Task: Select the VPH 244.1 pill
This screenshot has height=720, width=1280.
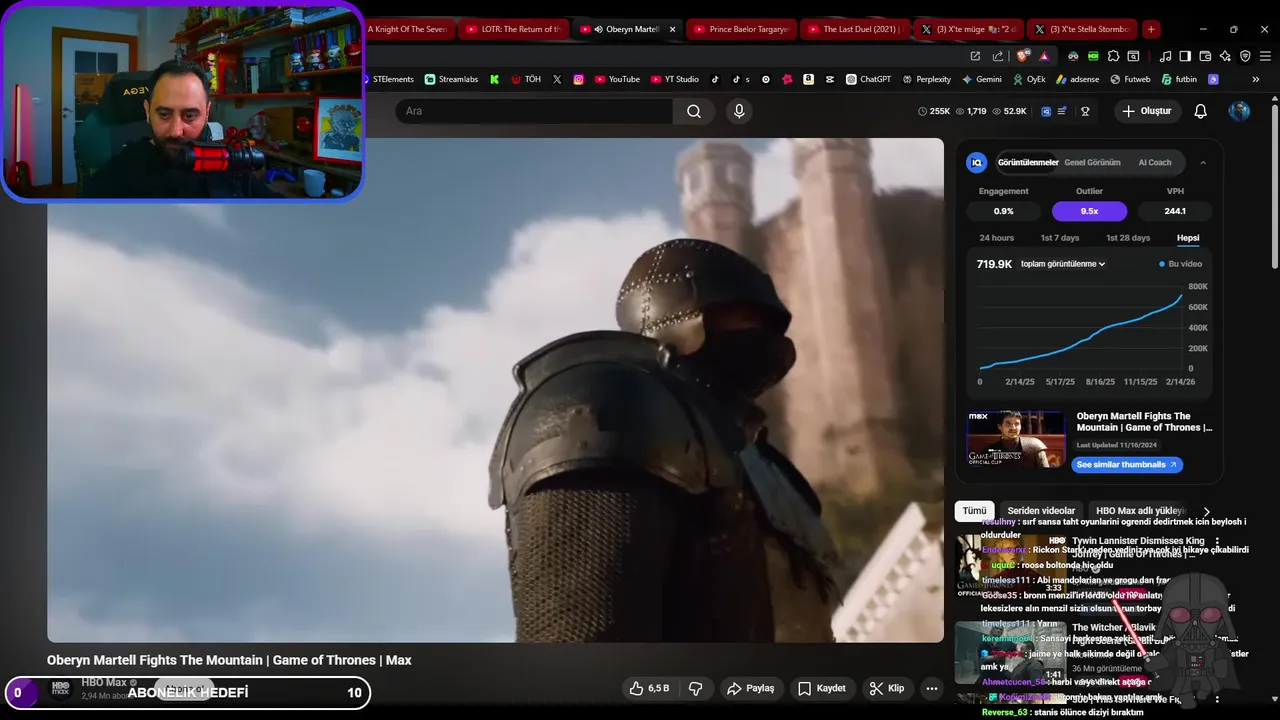Action: point(1175,211)
